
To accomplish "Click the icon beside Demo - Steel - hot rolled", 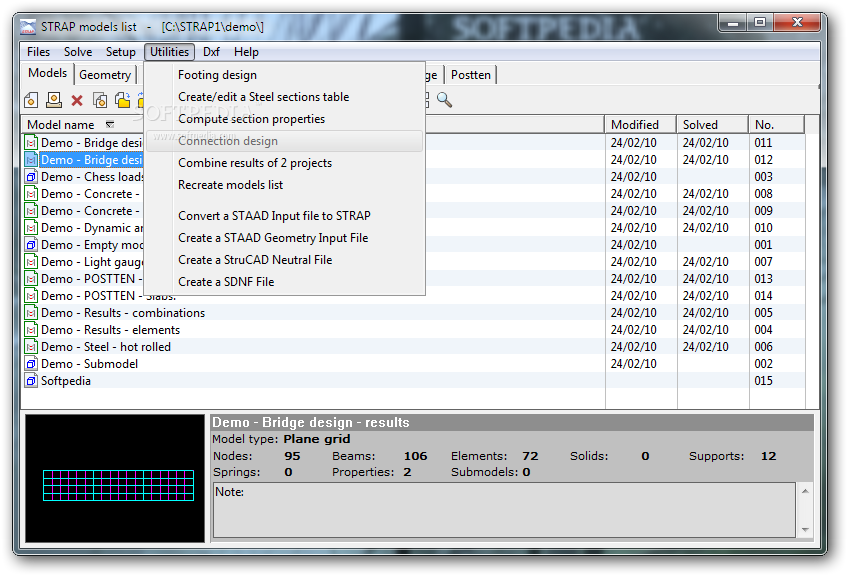I will [x=31, y=347].
